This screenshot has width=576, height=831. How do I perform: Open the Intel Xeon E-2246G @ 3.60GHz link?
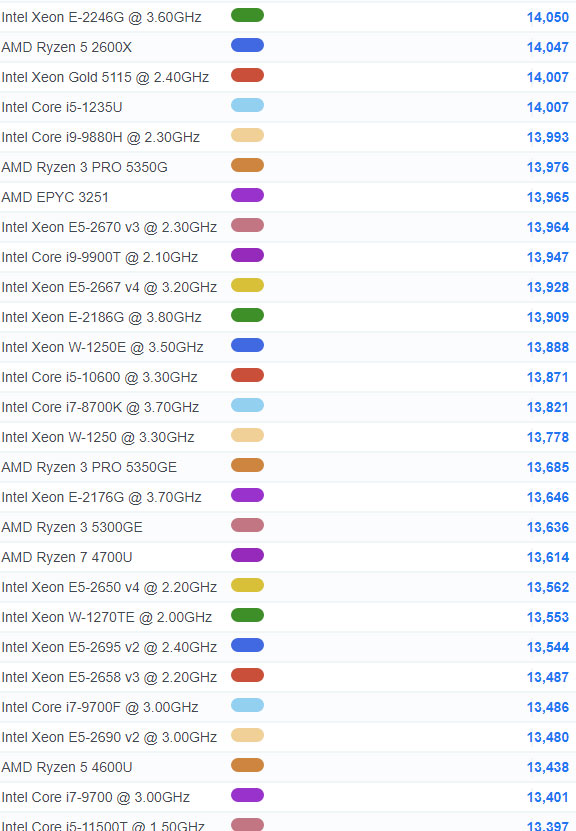101,17
